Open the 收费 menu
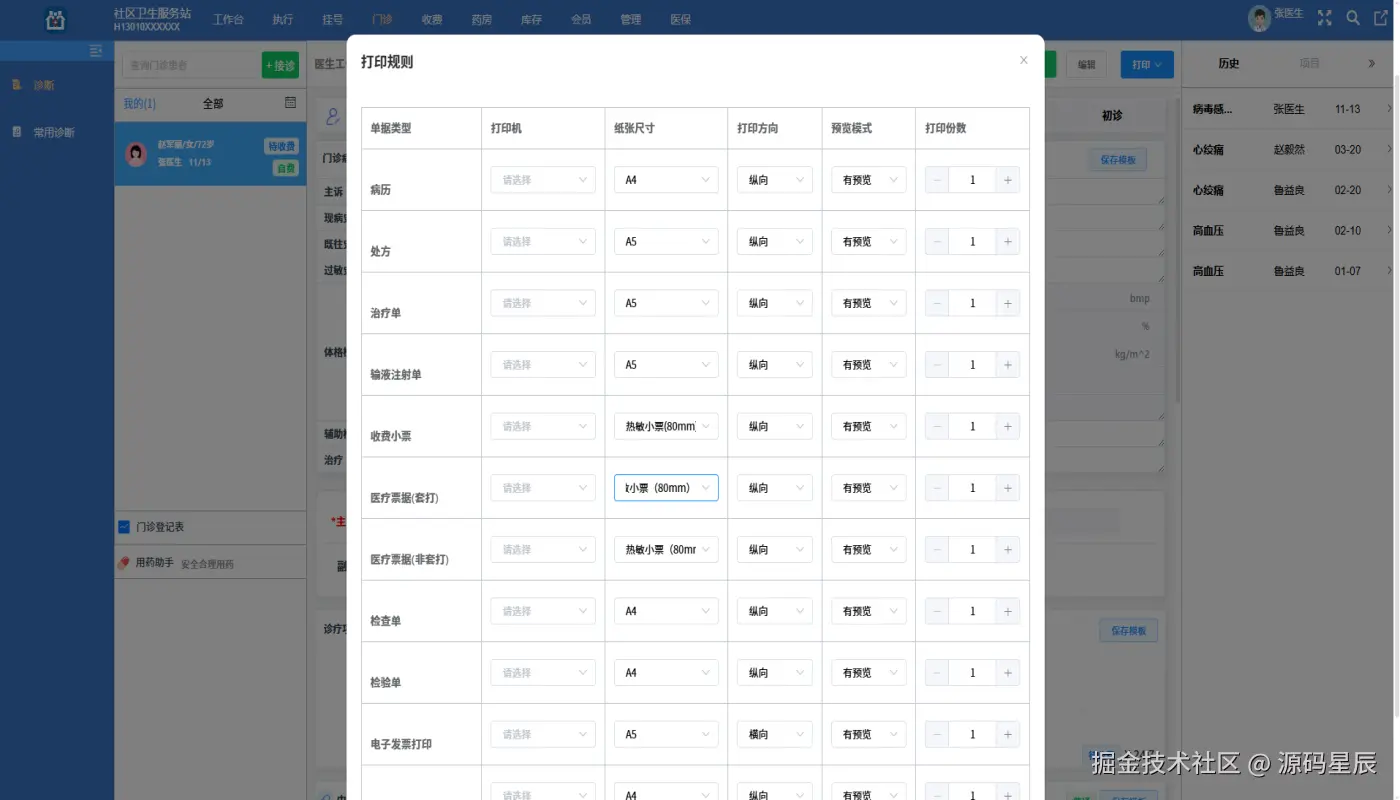Screen dimensions: 1400x800 (x=432, y=19)
